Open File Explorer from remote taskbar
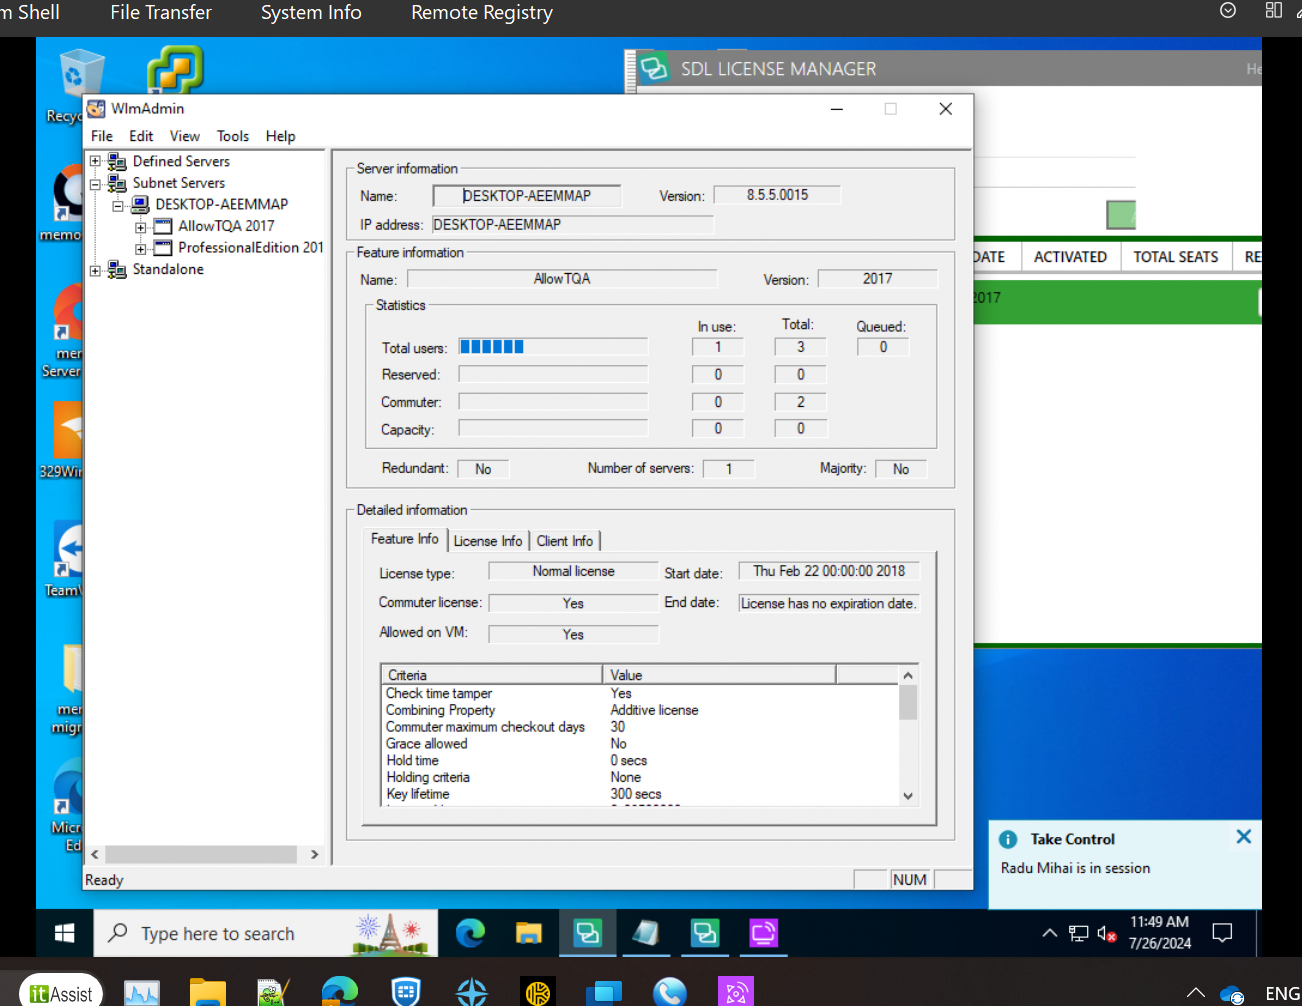The width and height of the screenshot is (1302, 1006). (x=528, y=933)
